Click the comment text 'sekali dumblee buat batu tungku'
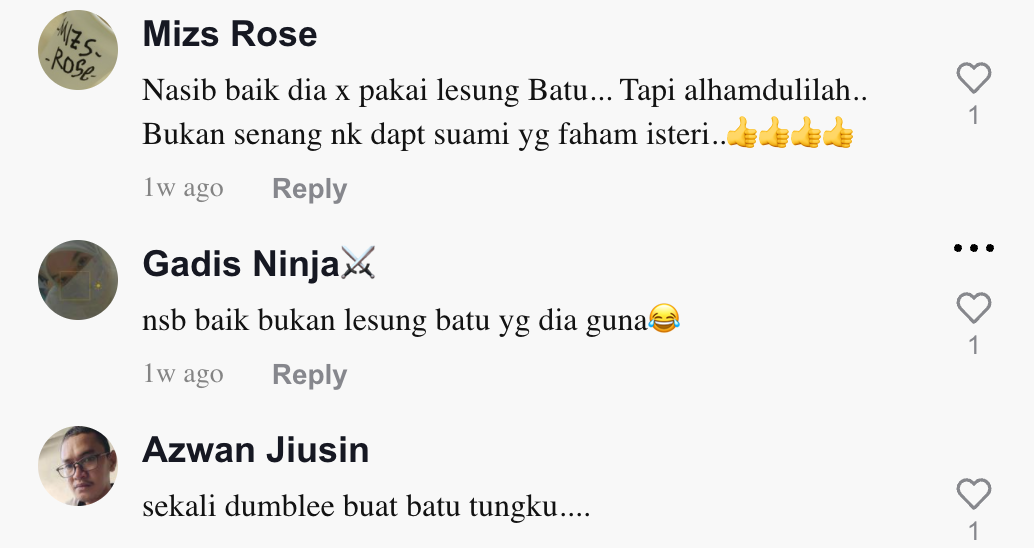This screenshot has height=548, width=1034. 366,506
